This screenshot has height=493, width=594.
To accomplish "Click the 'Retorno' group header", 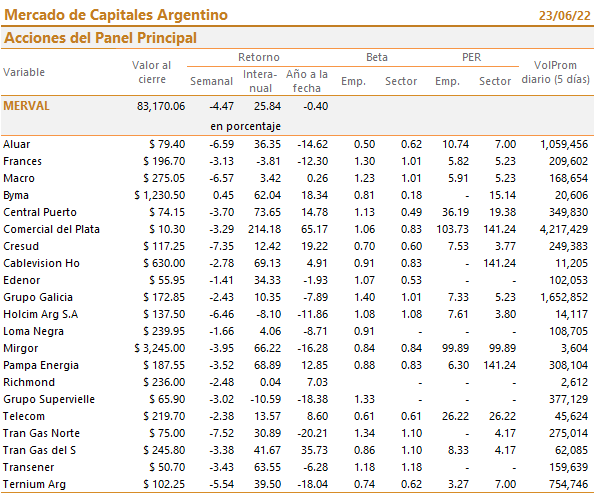I will [x=259, y=57].
